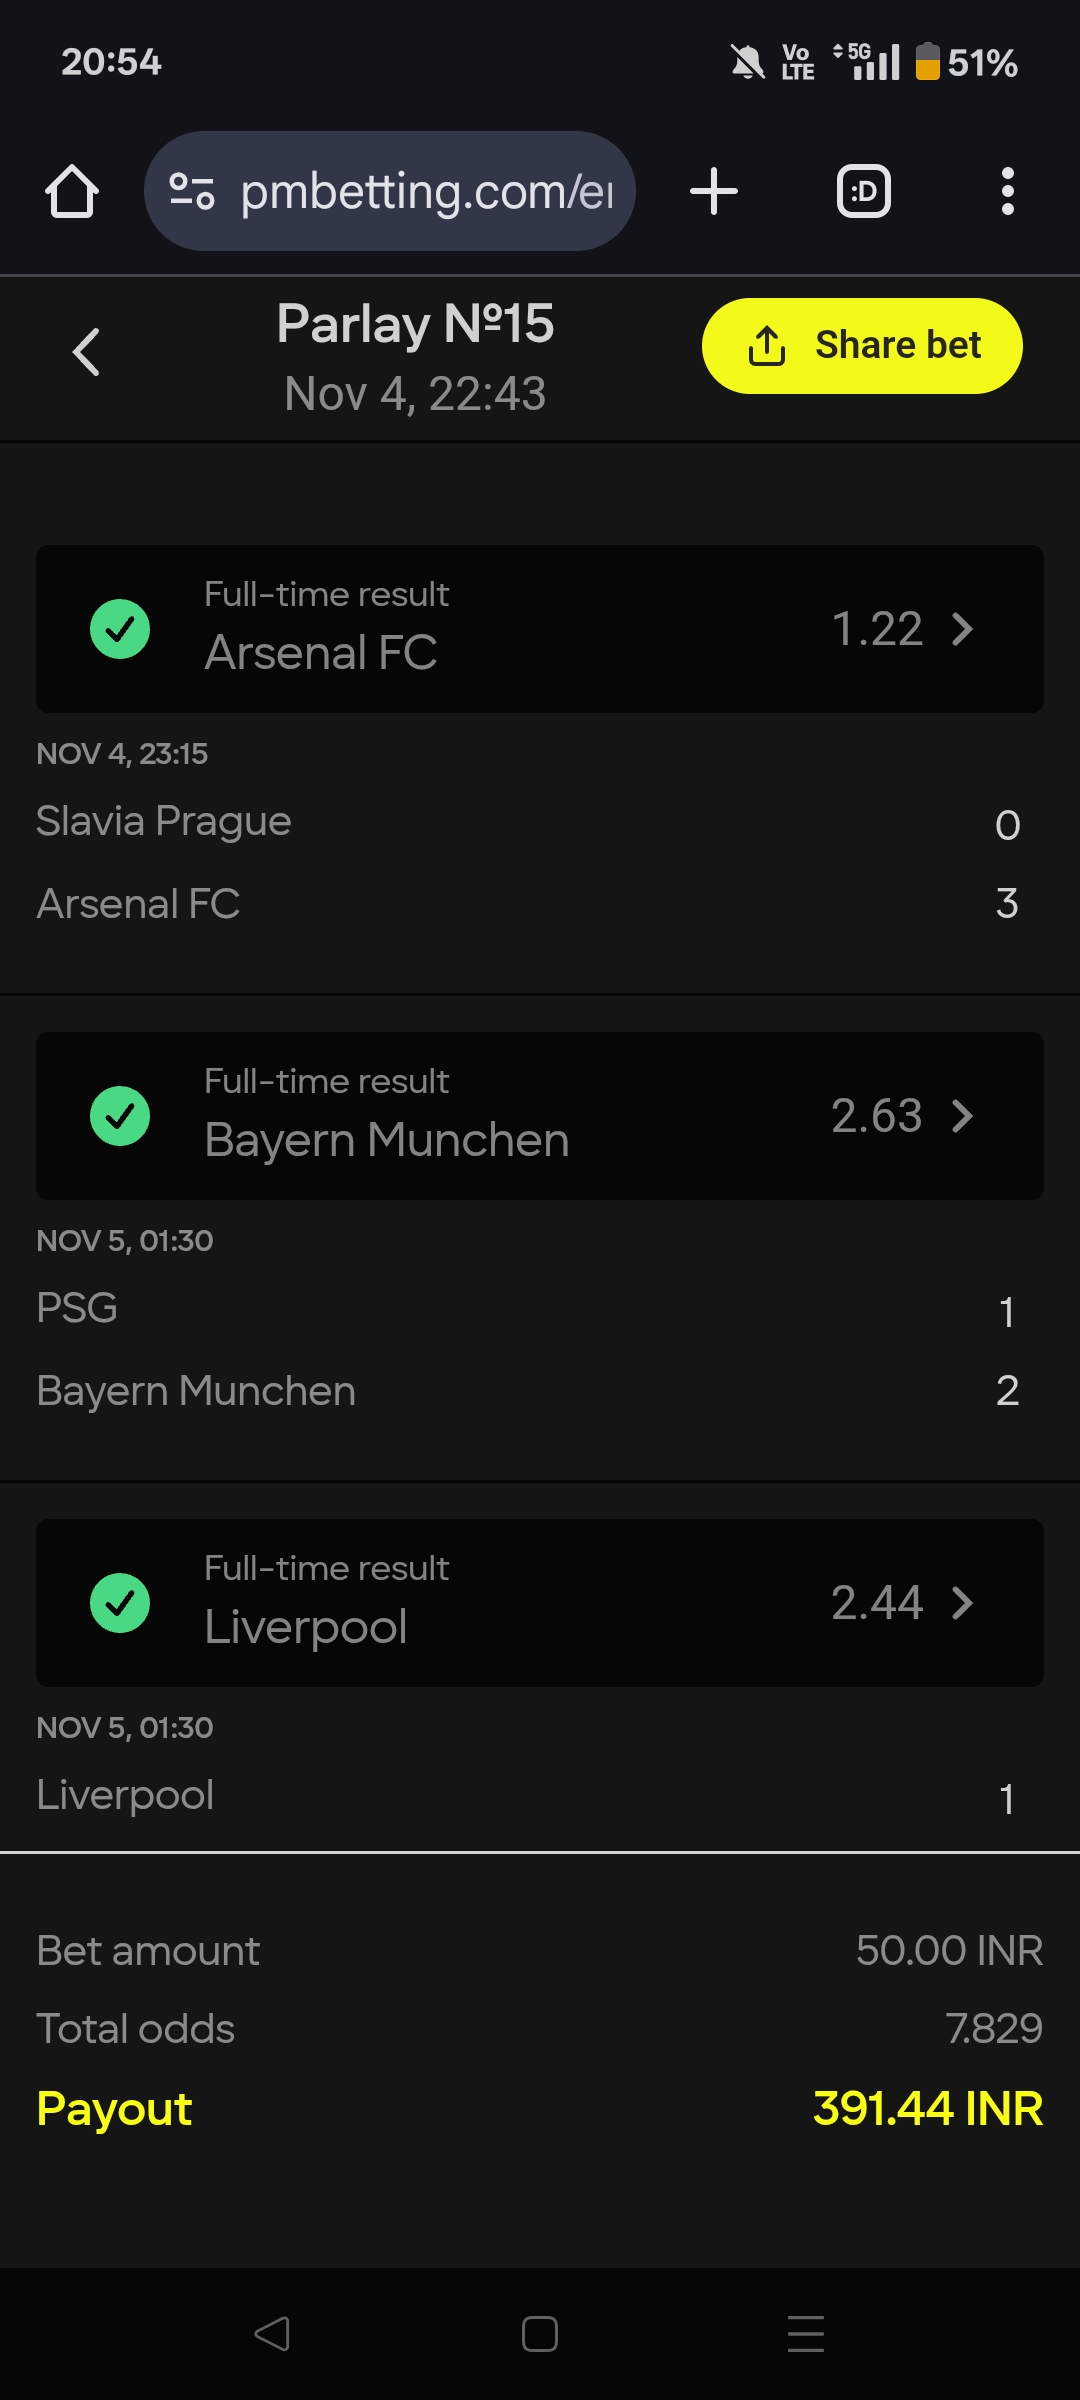This screenshot has height=2400, width=1080.
Task: Tap green checkmark beside Arsenal FC
Action: point(120,629)
